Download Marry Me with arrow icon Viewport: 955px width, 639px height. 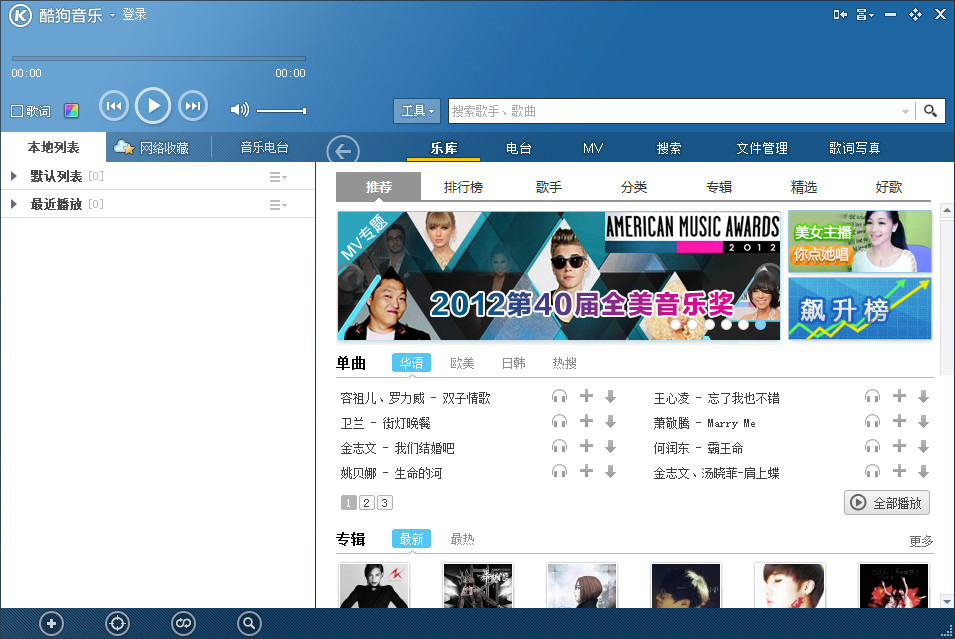923,422
